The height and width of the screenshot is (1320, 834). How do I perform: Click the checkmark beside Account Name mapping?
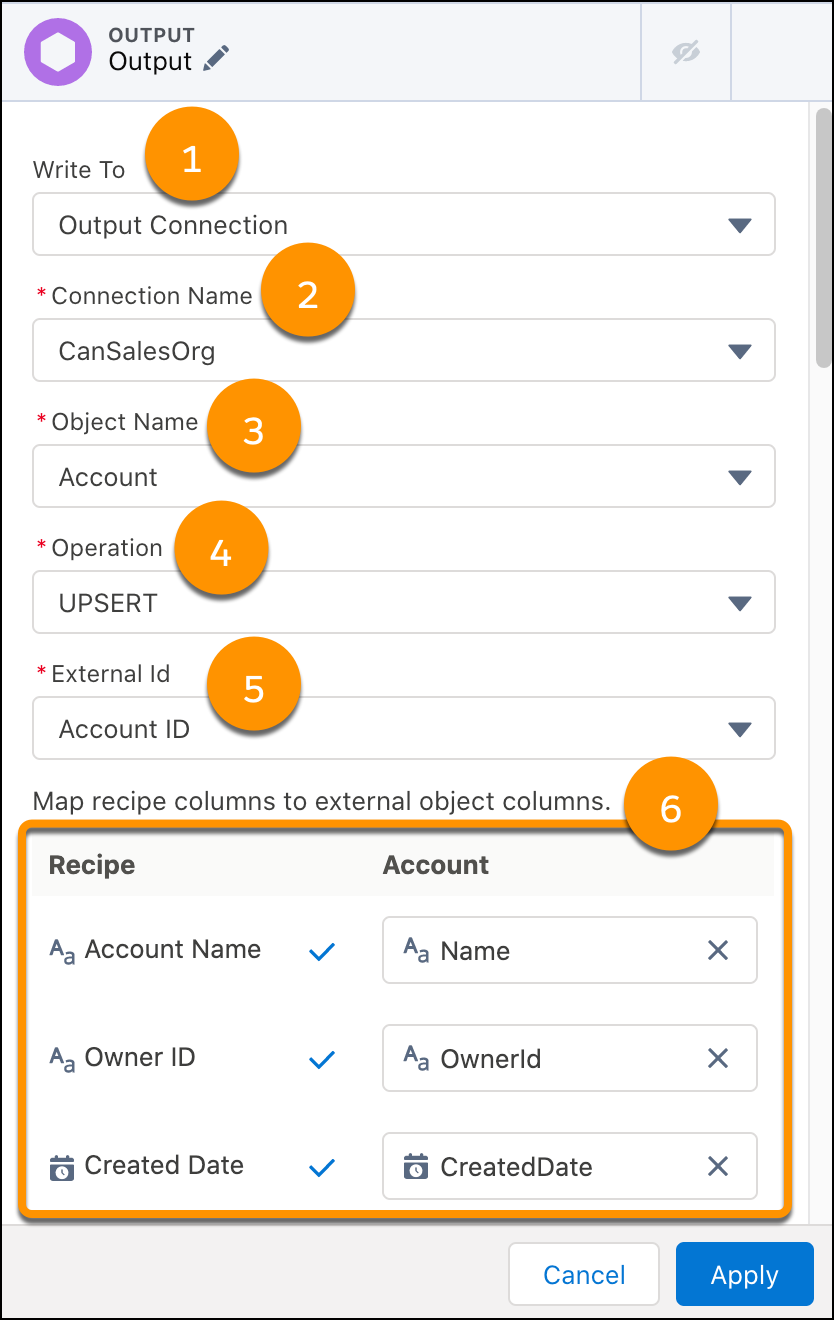click(322, 950)
